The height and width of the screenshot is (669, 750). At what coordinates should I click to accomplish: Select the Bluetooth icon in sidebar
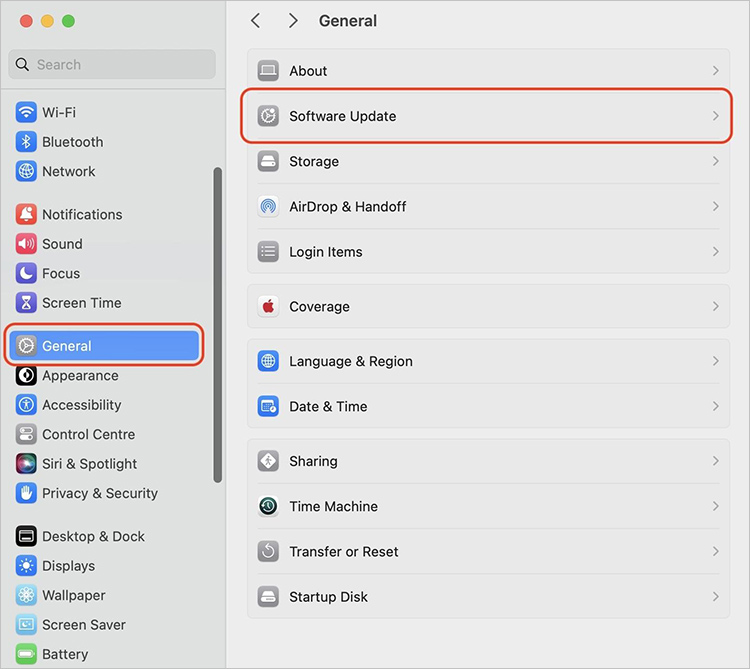tap(26, 142)
